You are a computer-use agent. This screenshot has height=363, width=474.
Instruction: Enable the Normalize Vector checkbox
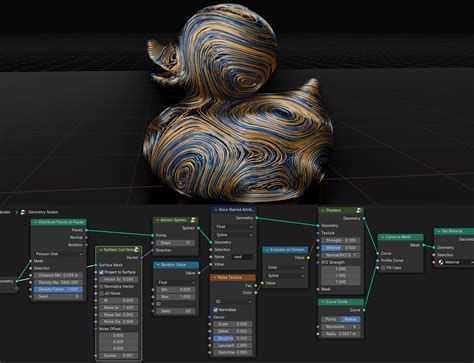(x=101, y=286)
